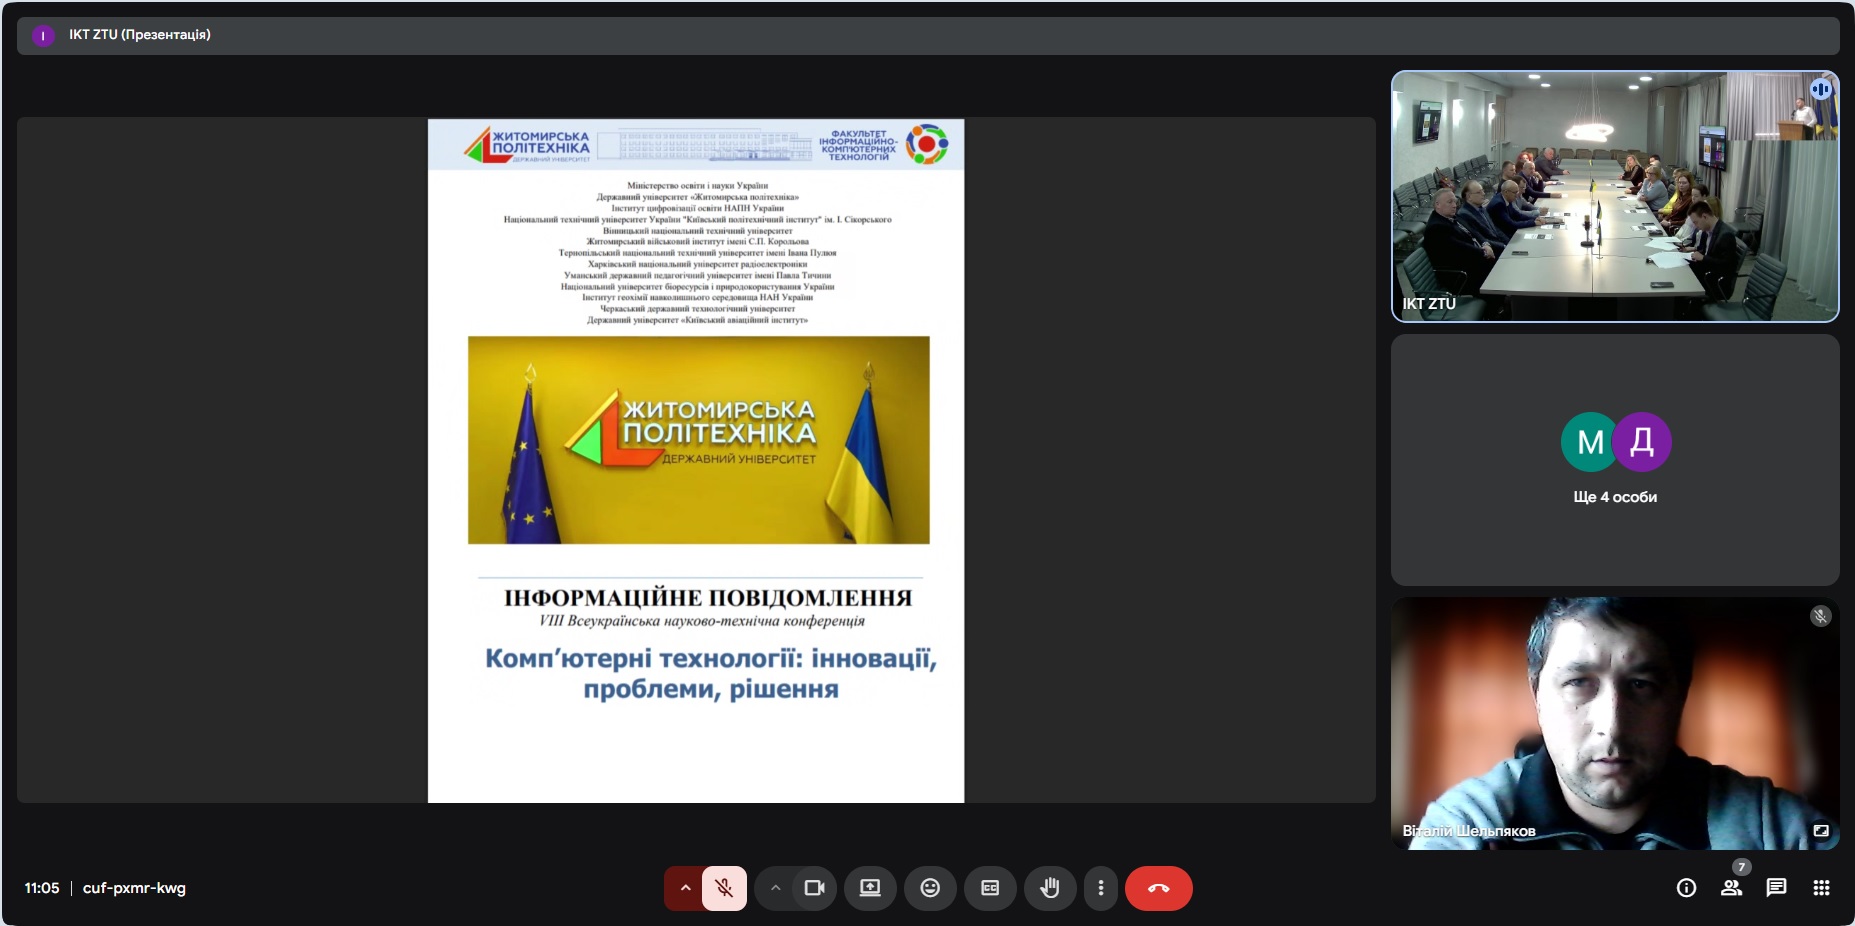This screenshot has height=926, width=1855.
Task: Open the people list showing 7 participants
Action: [1731, 888]
